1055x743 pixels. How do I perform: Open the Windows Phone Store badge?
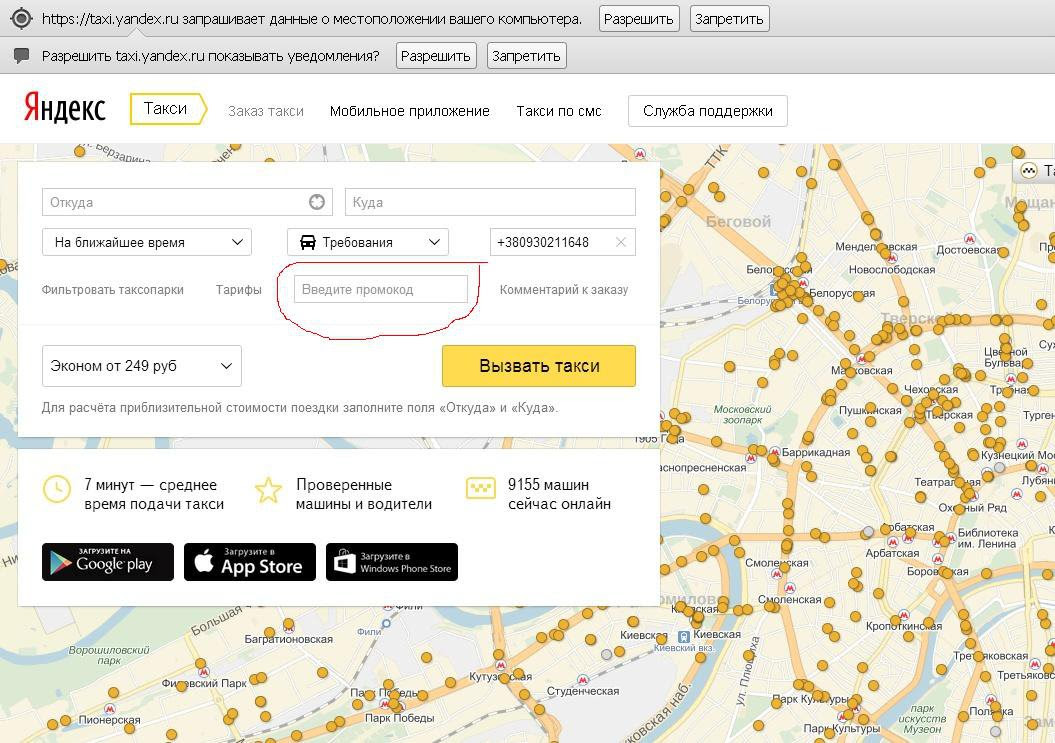click(x=392, y=562)
